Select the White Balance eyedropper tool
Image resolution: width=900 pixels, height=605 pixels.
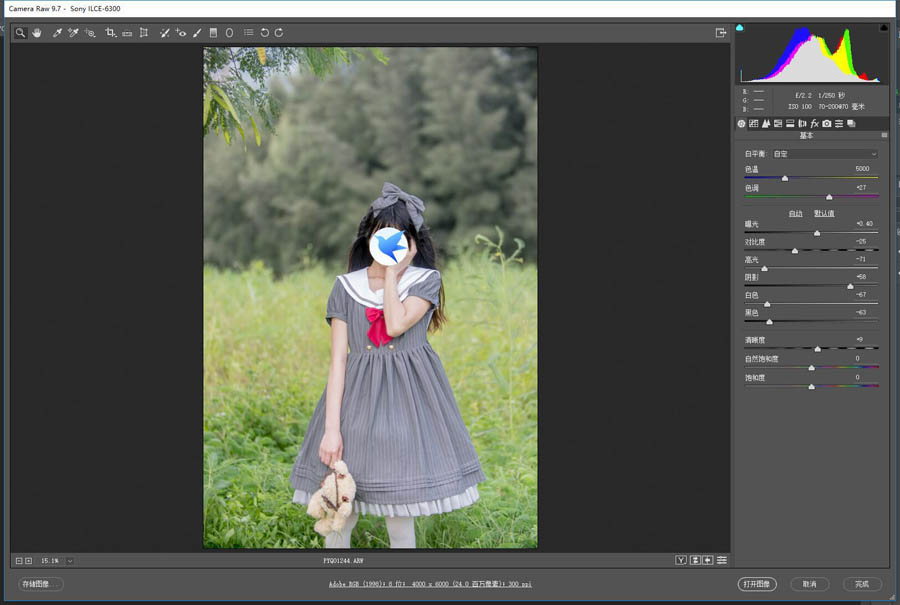click(x=56, y=32)
